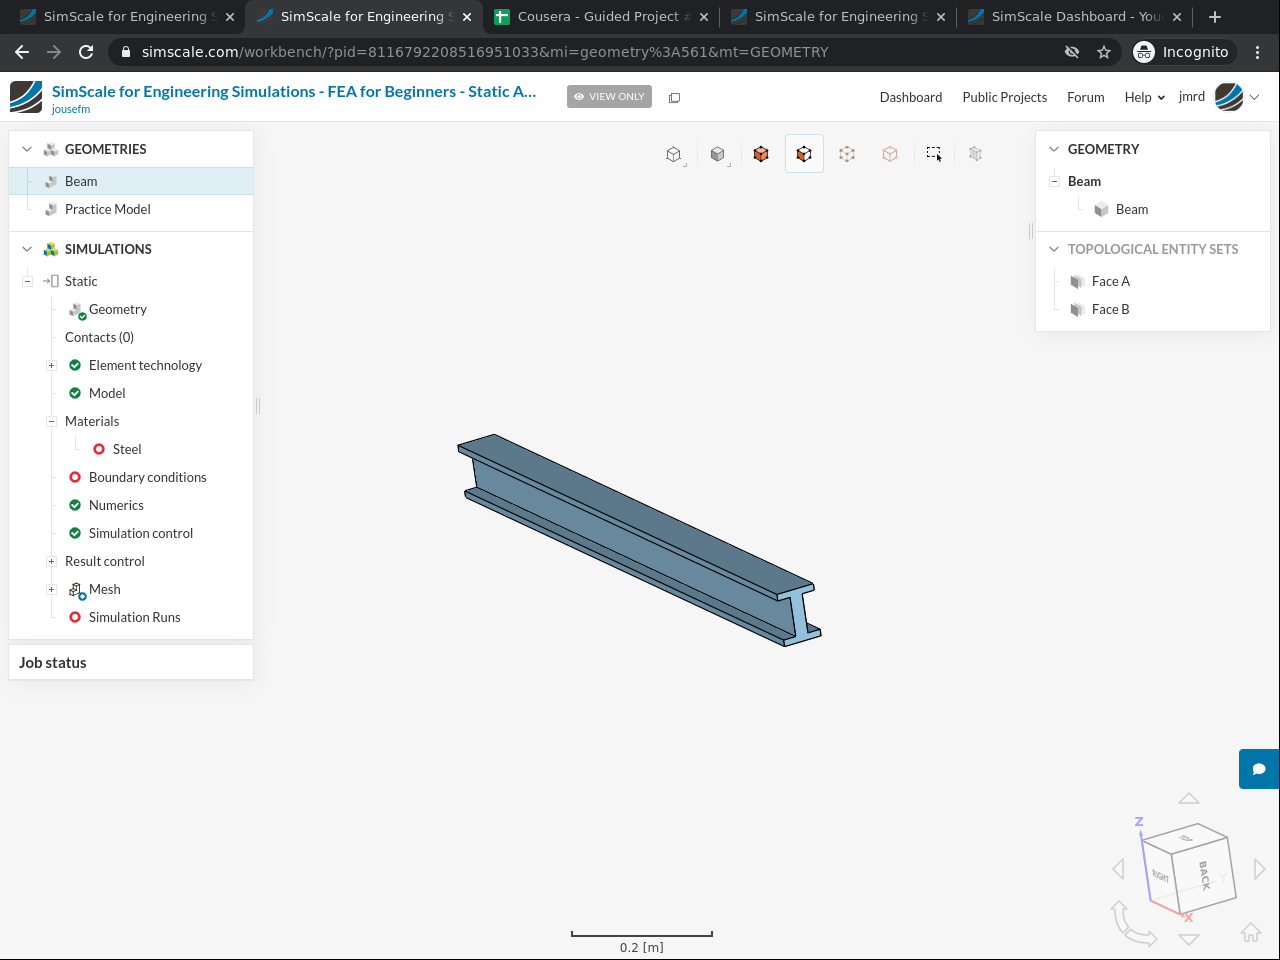Select Face A entity set
This screenshot has width=1280, height=960.
(1110, 281)
